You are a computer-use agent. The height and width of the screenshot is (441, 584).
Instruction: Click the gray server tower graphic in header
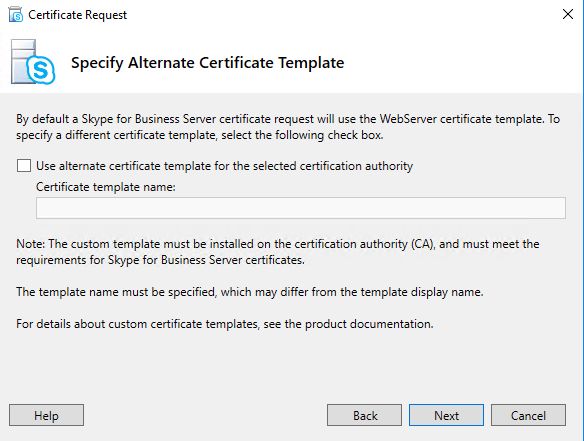coord(23,61)
